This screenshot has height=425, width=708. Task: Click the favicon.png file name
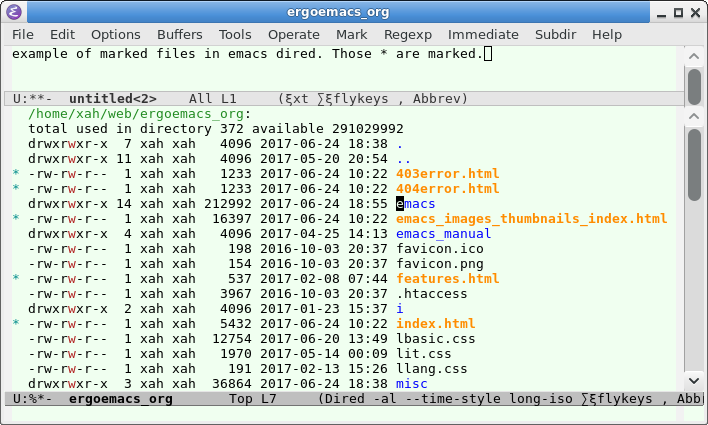440,264
